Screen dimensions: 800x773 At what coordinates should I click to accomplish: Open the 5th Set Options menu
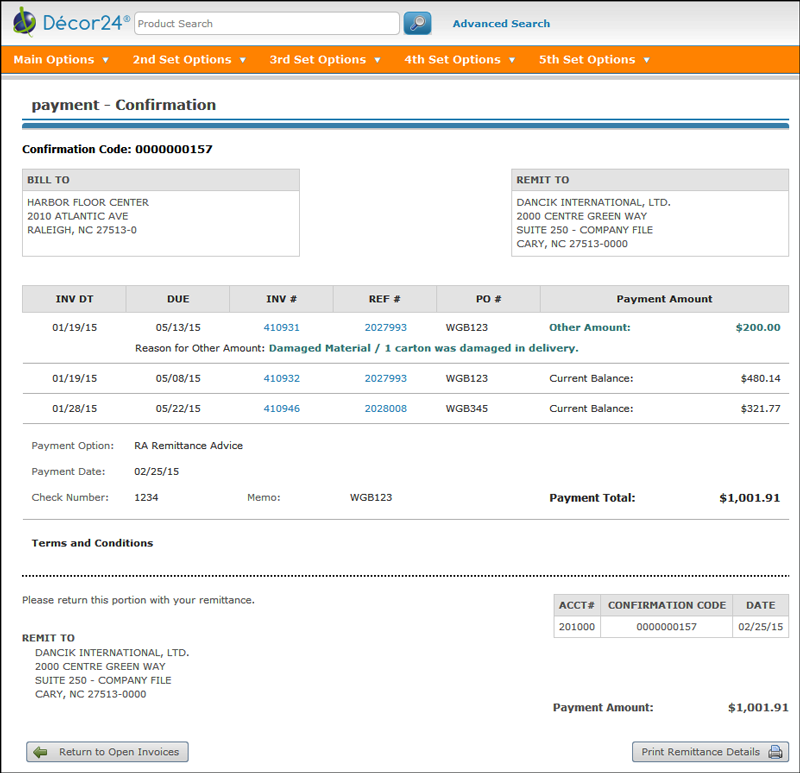[x=594, y=60]
